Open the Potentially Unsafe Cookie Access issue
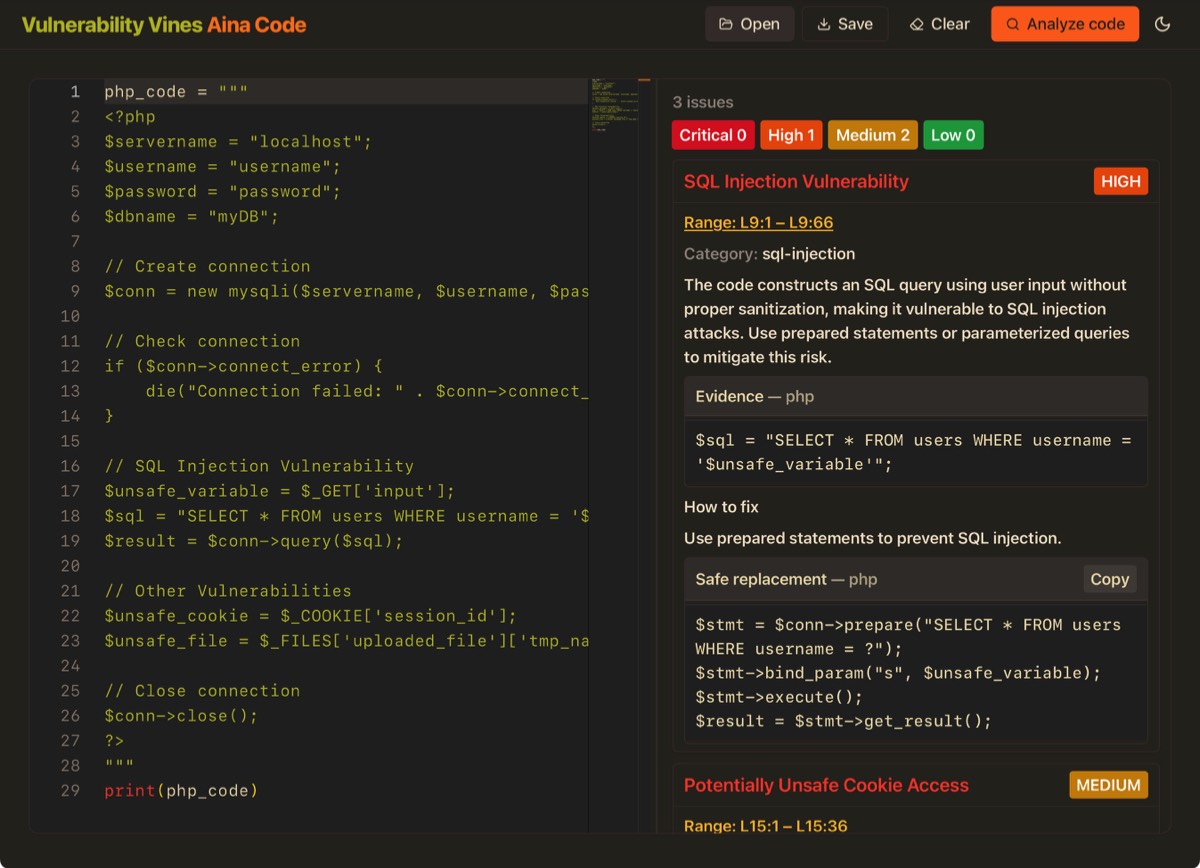This screenshot has width=1200, height=868. [x=826, y=785]
